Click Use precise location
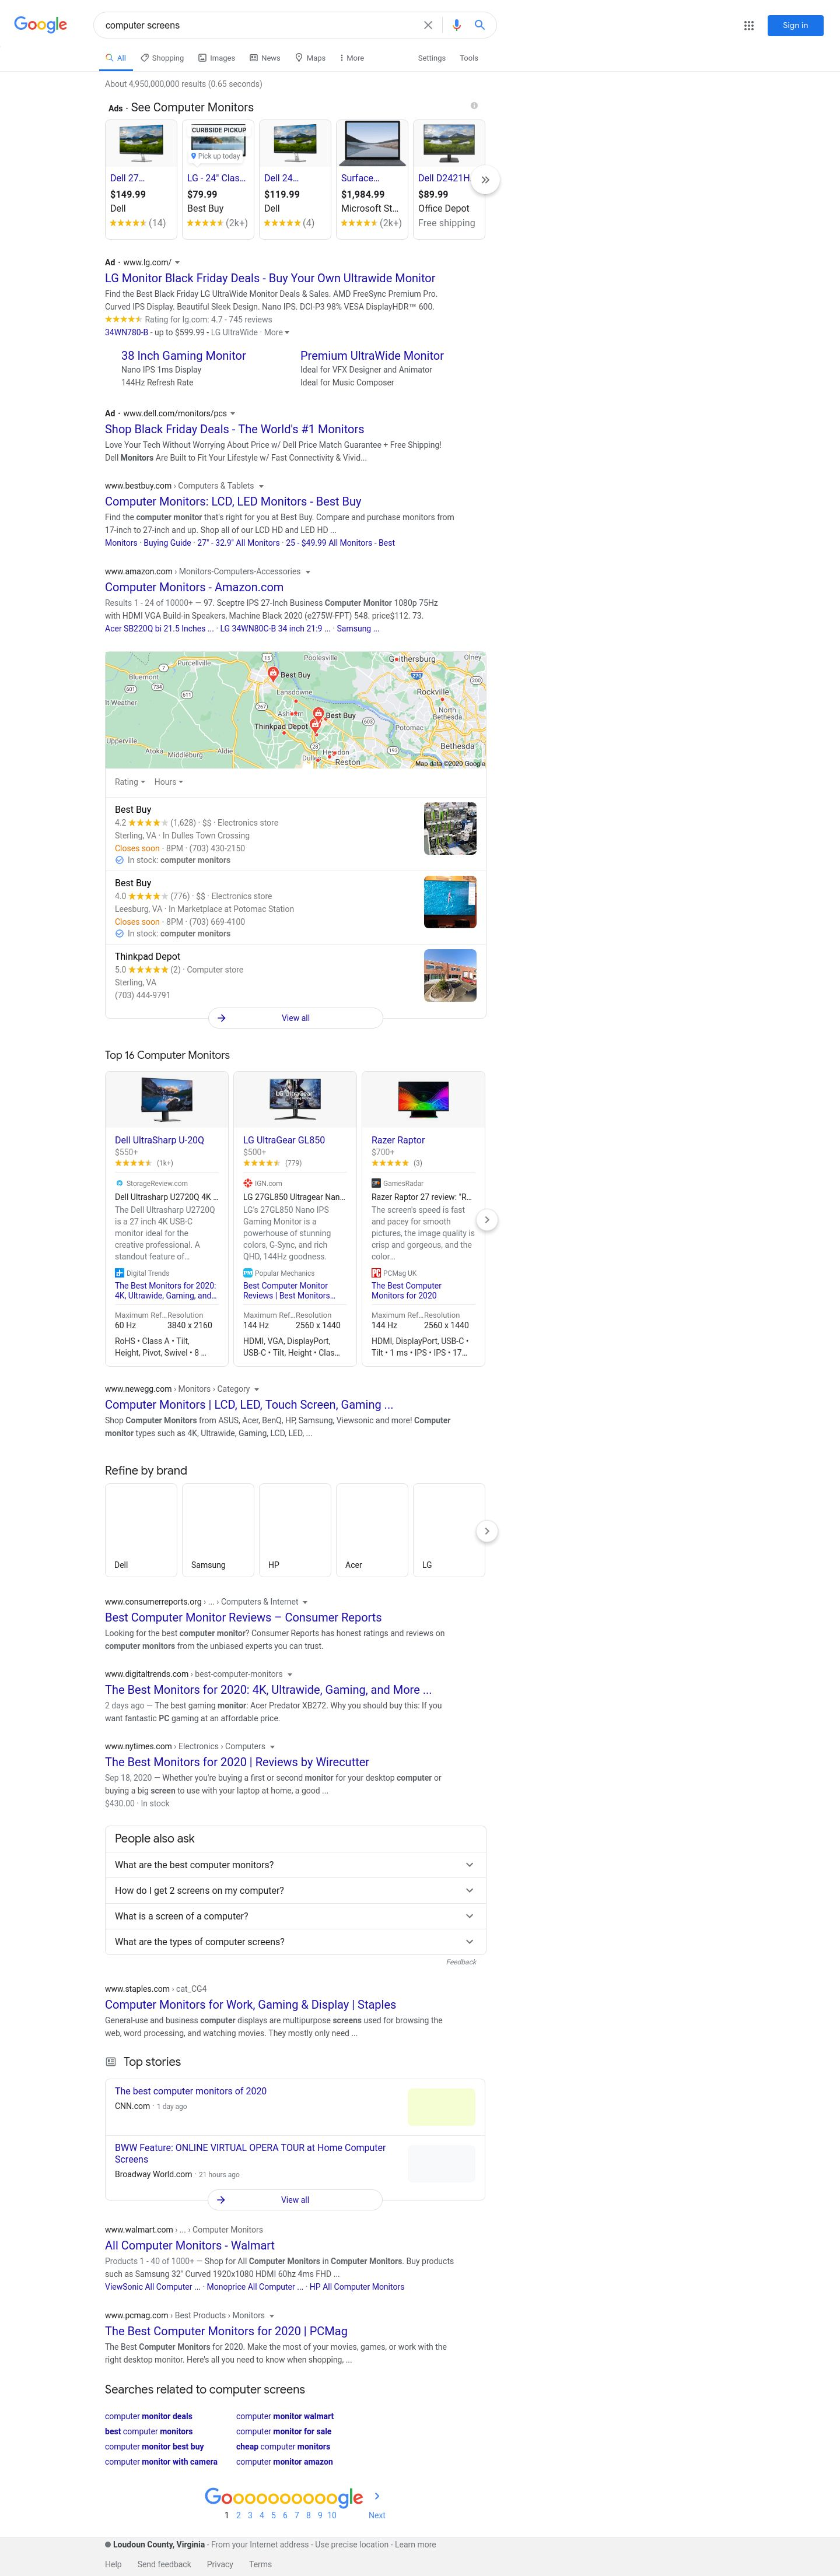This screenshot has height=2576, width=840. pos(352,2545)
